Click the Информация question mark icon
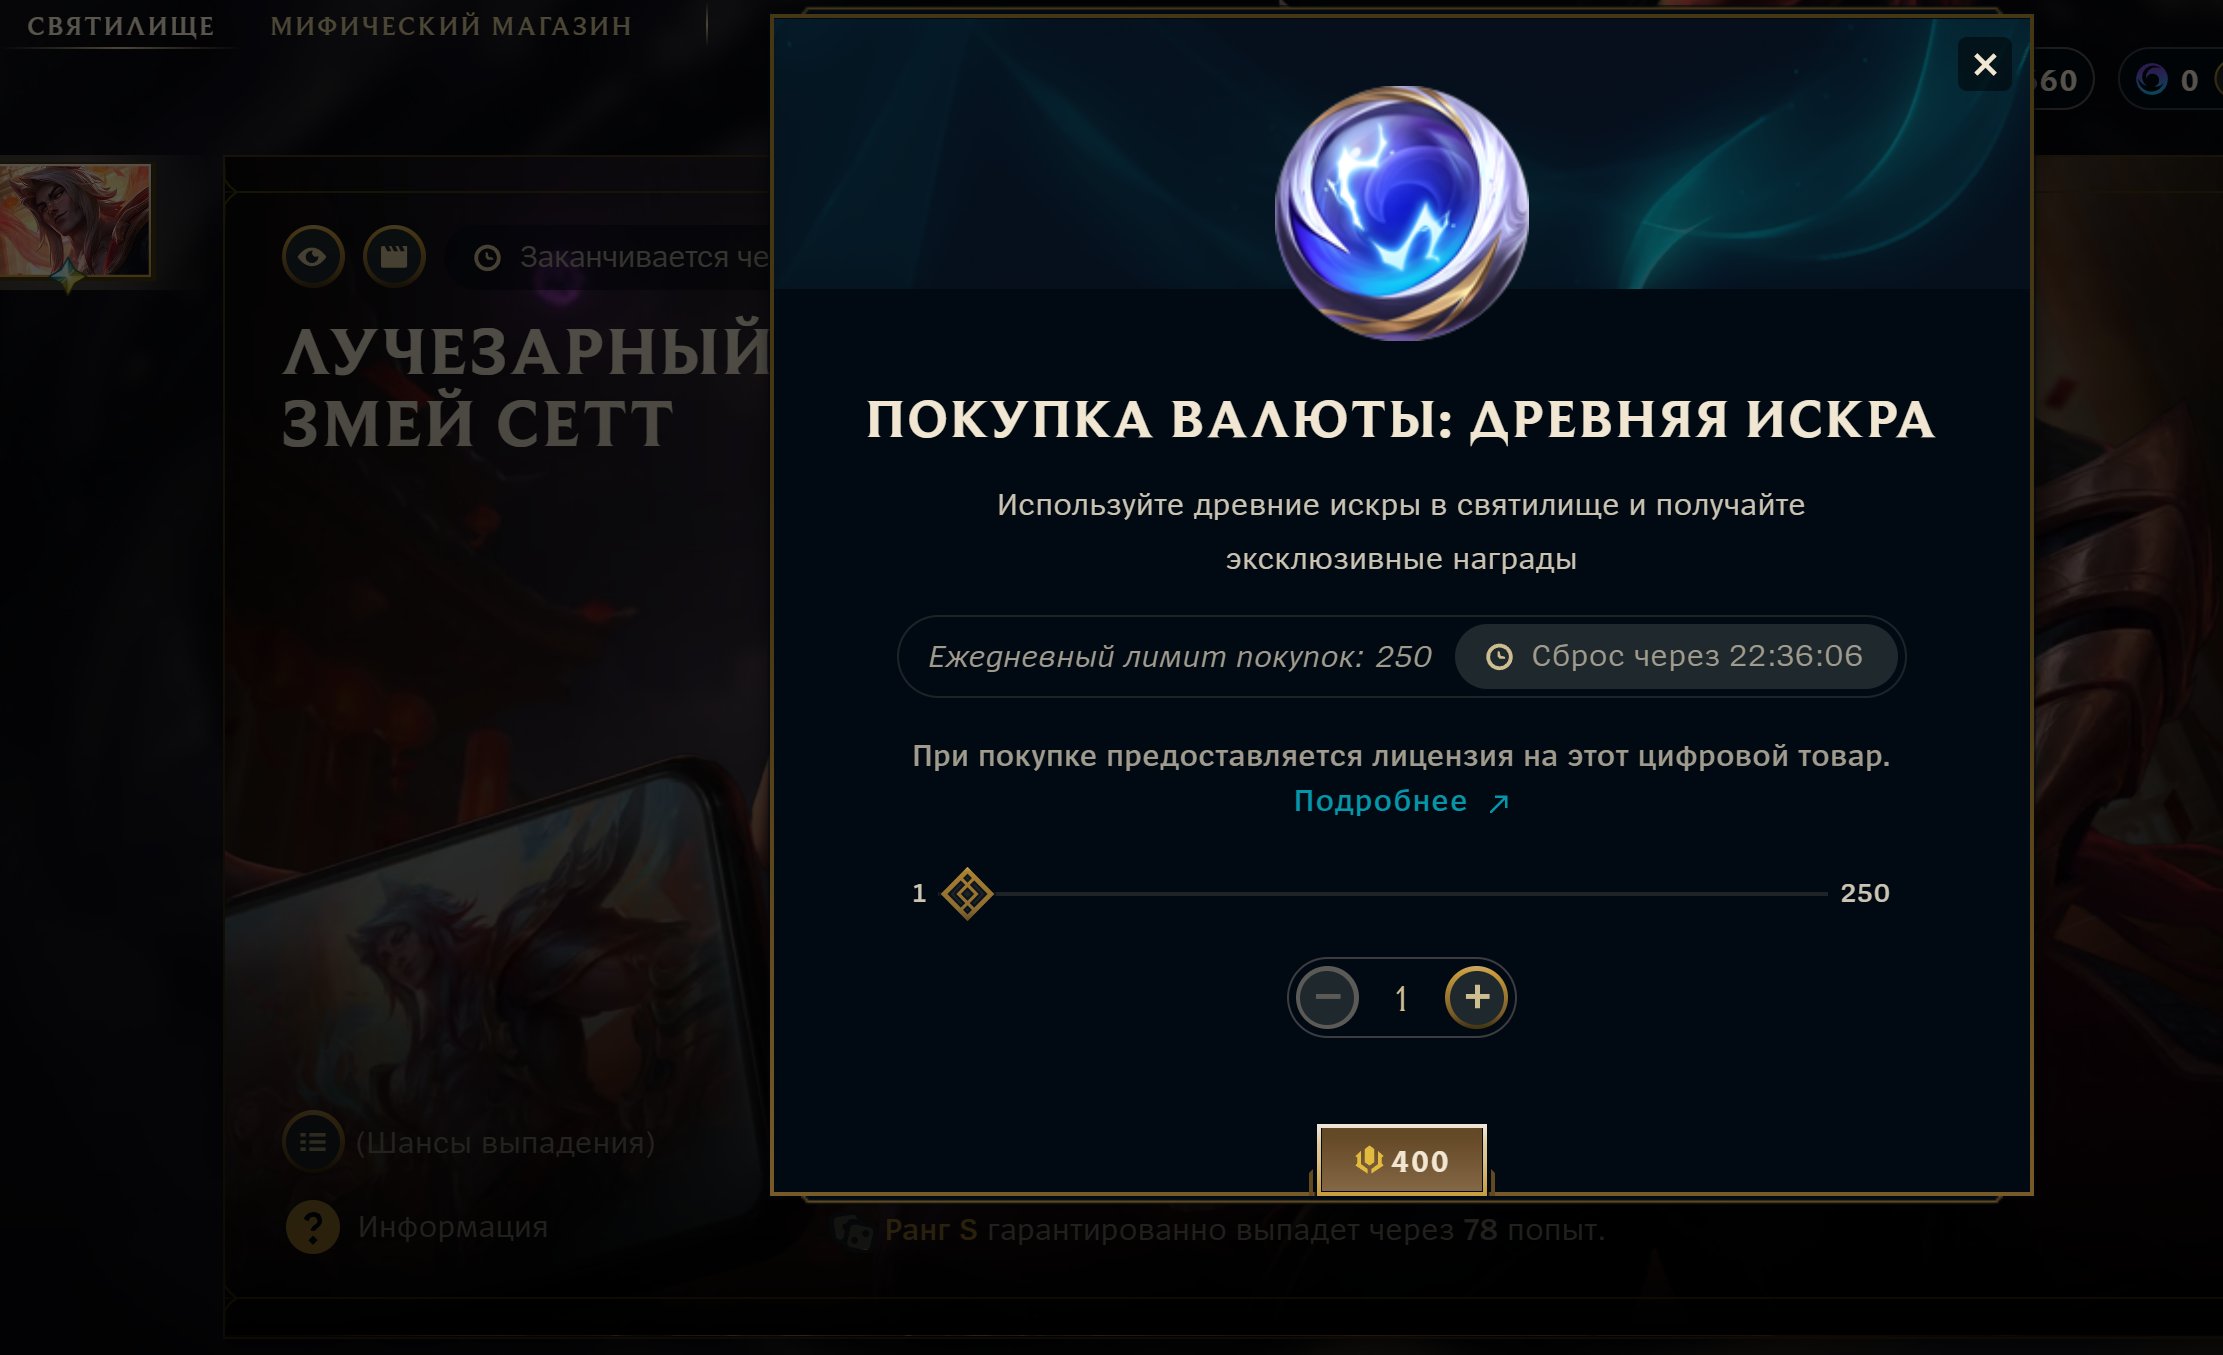 [313, 1226]
